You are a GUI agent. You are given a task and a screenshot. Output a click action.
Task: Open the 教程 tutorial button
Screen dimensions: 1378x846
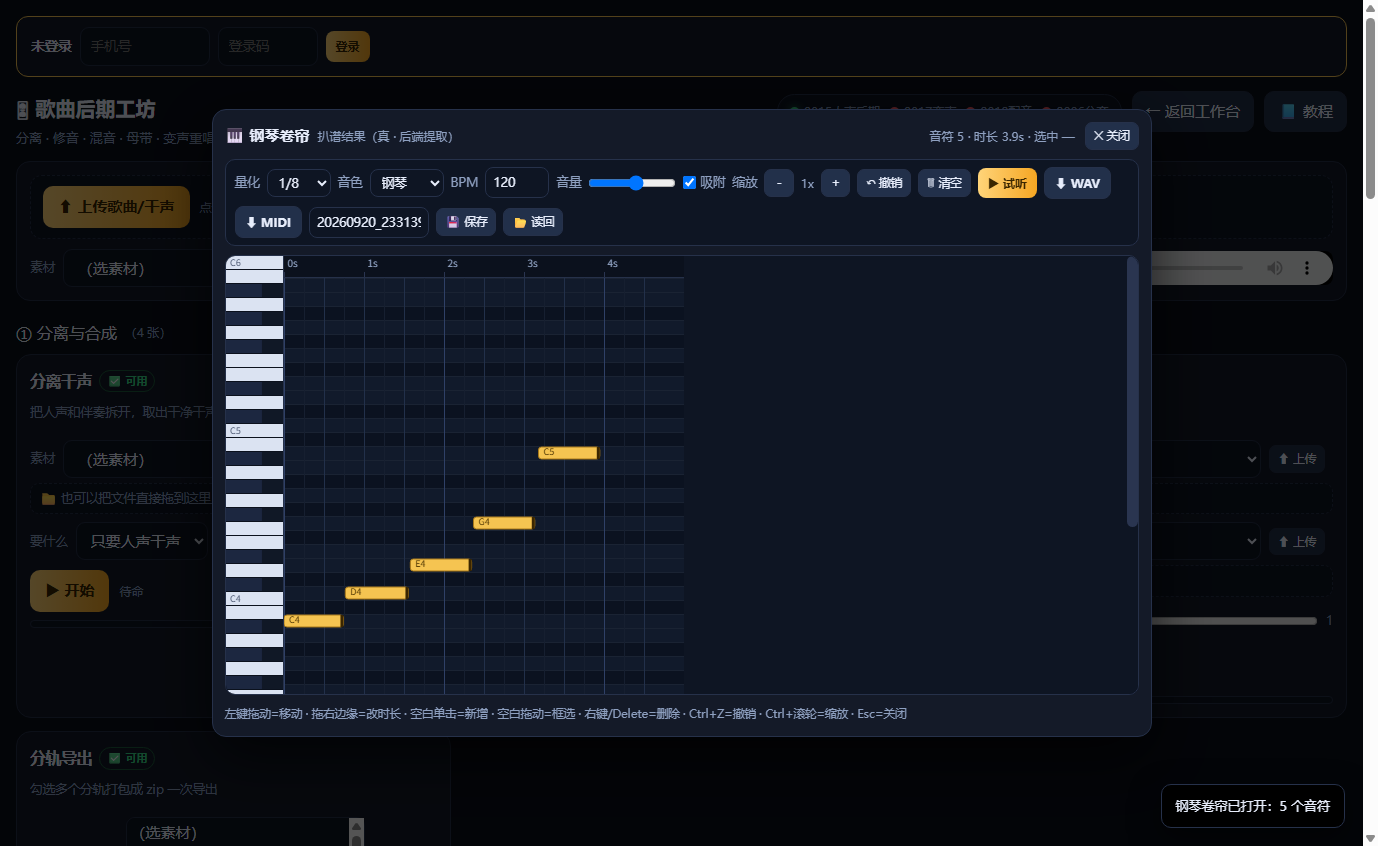point(1306,112)
